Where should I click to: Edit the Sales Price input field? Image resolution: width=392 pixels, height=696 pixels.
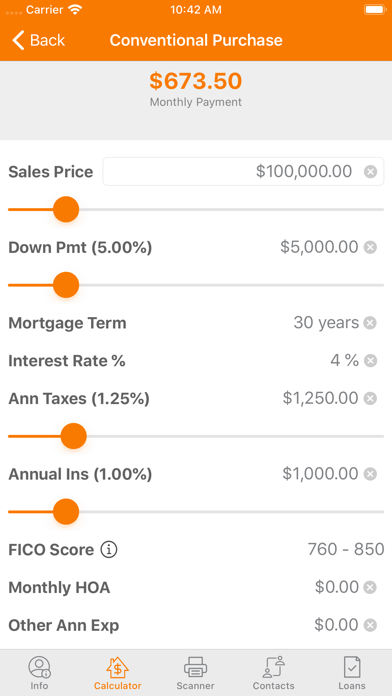[x=243, y=171]
